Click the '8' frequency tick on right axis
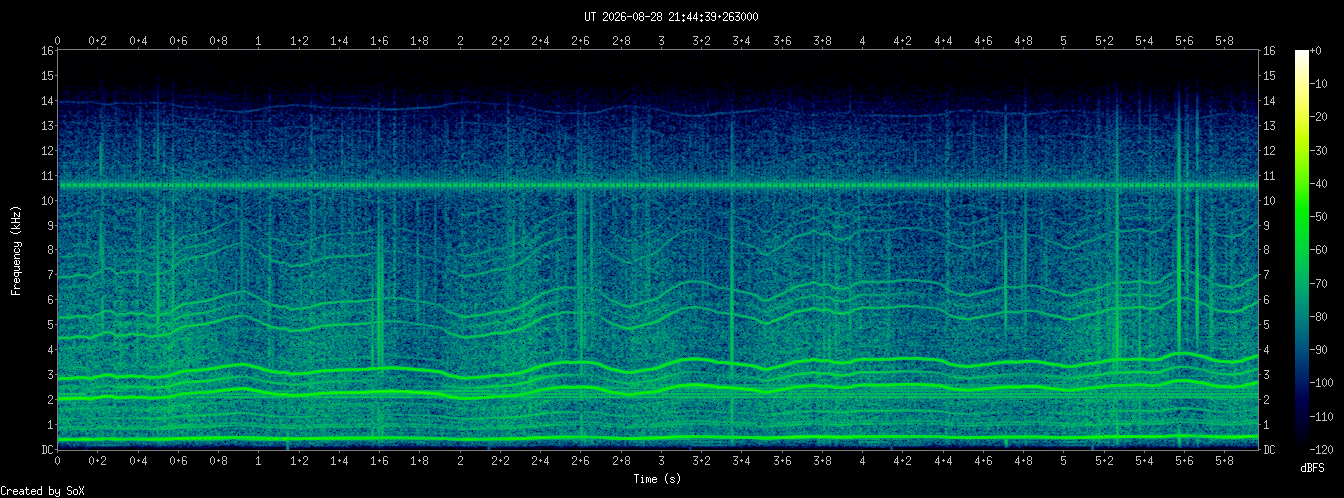 pos(1267,250)
